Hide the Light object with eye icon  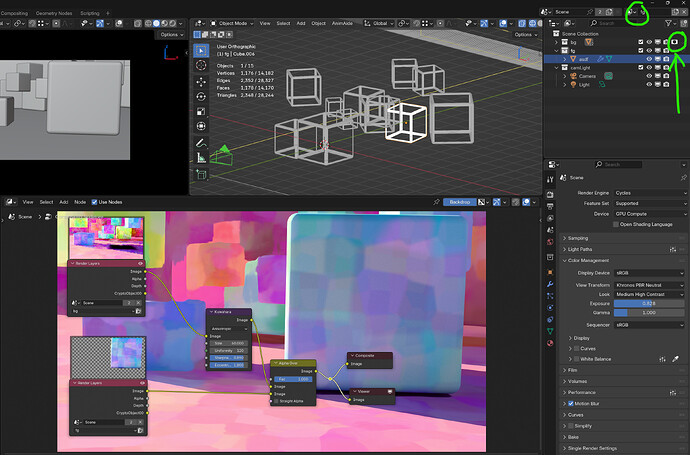[649, 84]
